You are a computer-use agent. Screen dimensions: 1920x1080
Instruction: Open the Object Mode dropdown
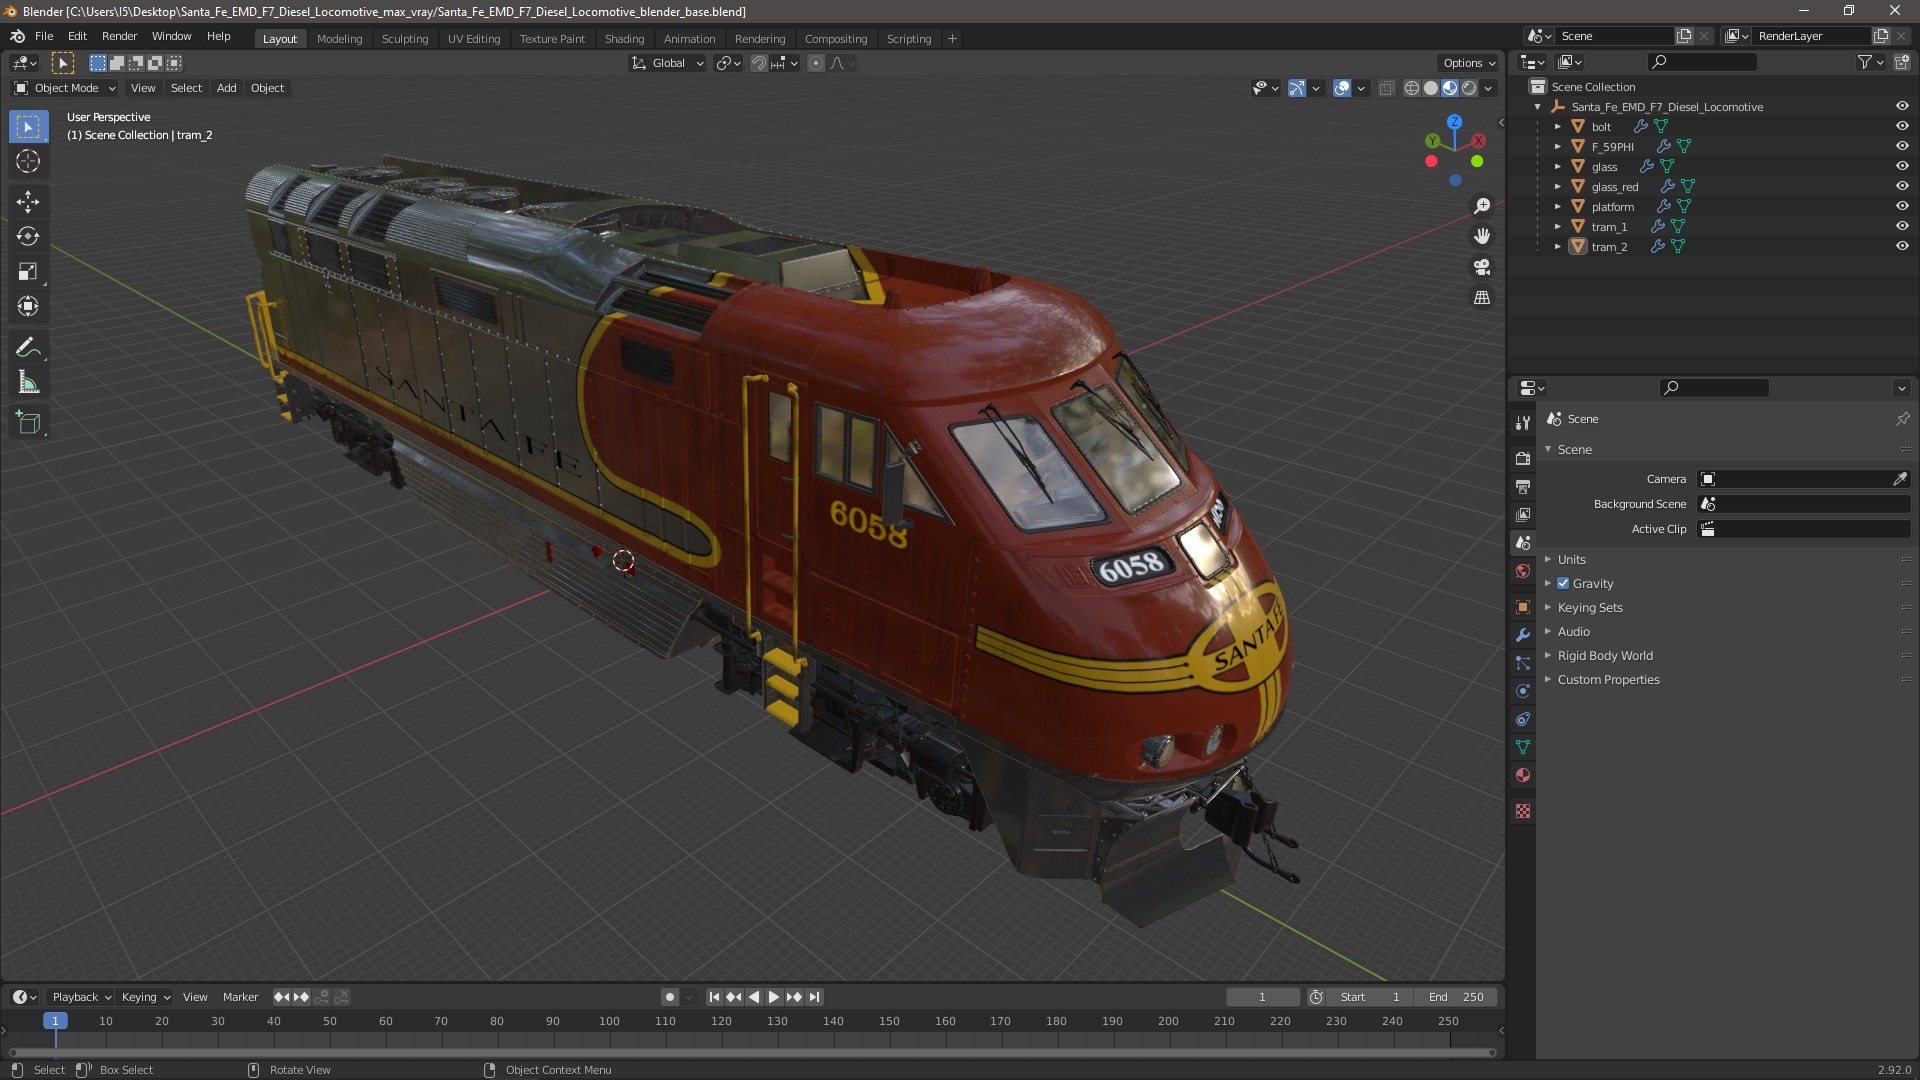65,88
